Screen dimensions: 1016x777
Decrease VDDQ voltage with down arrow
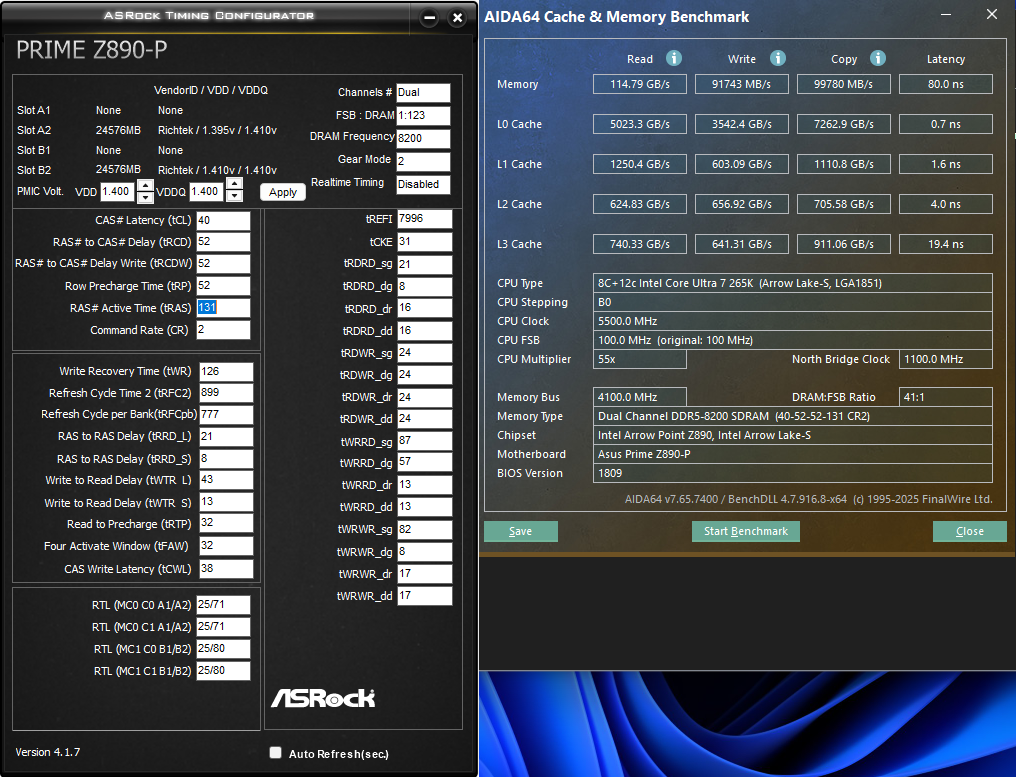(x=235, y=195)
